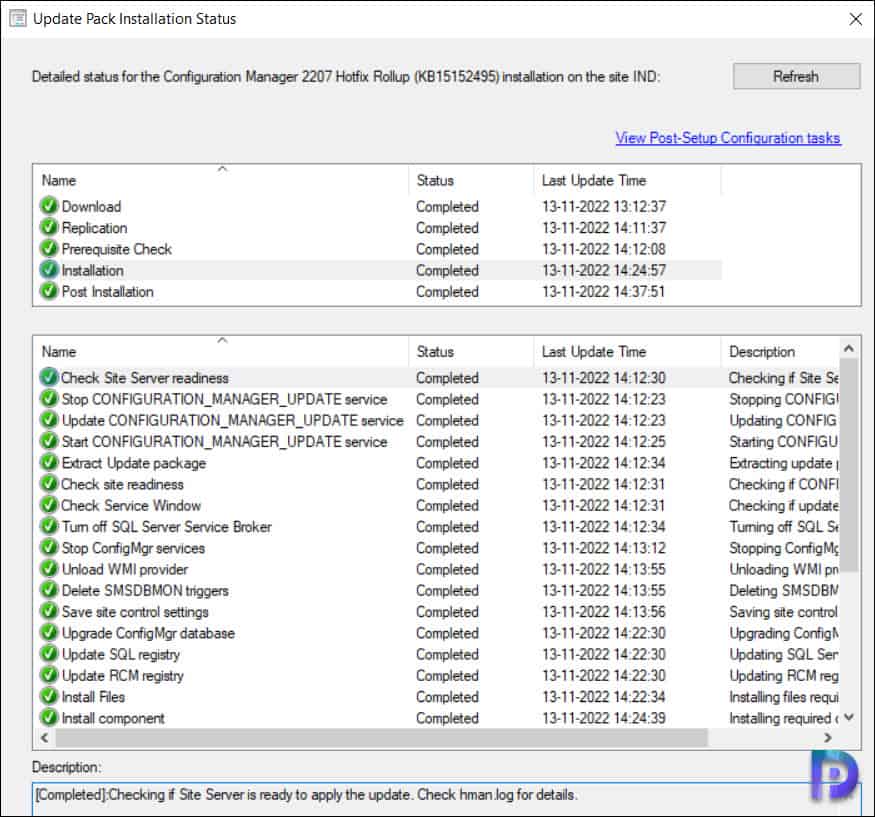Click the scroll left arrow of lower list

point(45,737)
